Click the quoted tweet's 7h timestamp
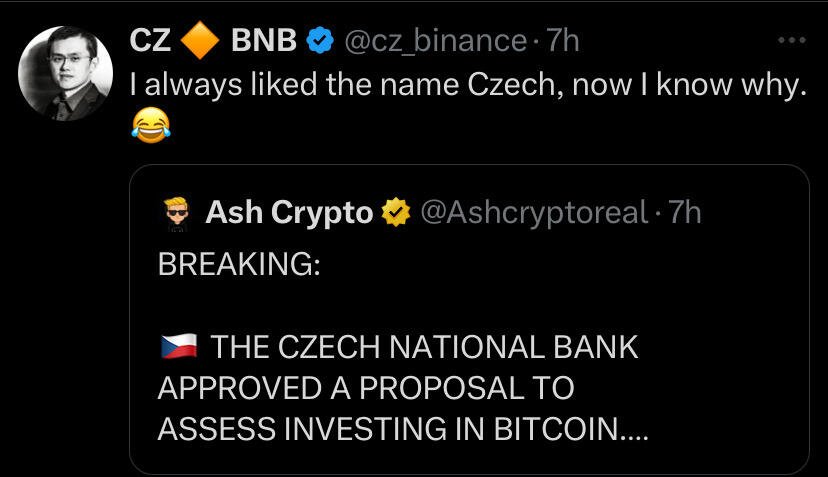This screenshot has height=477, width=828. [685, 212]
